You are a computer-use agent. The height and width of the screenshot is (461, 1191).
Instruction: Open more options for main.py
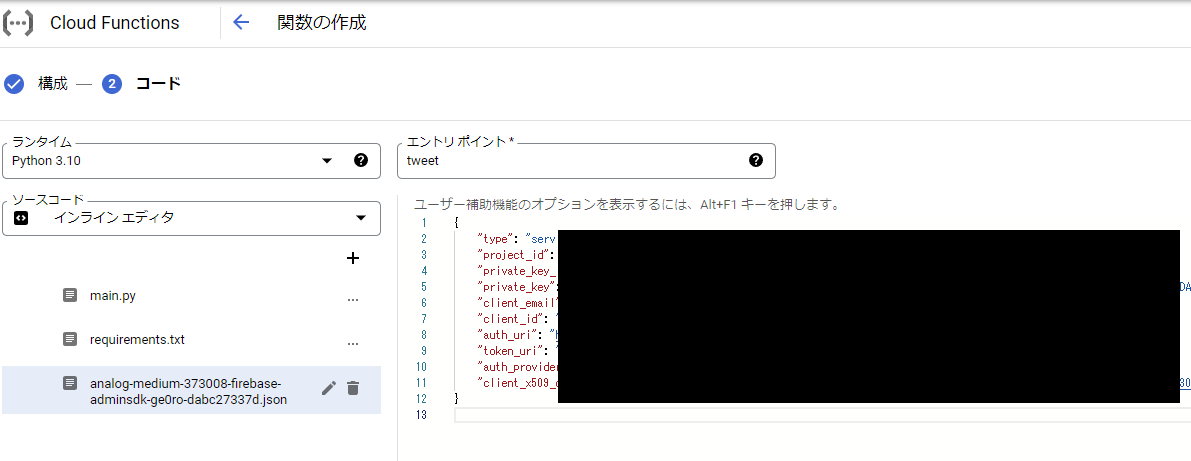352,299
